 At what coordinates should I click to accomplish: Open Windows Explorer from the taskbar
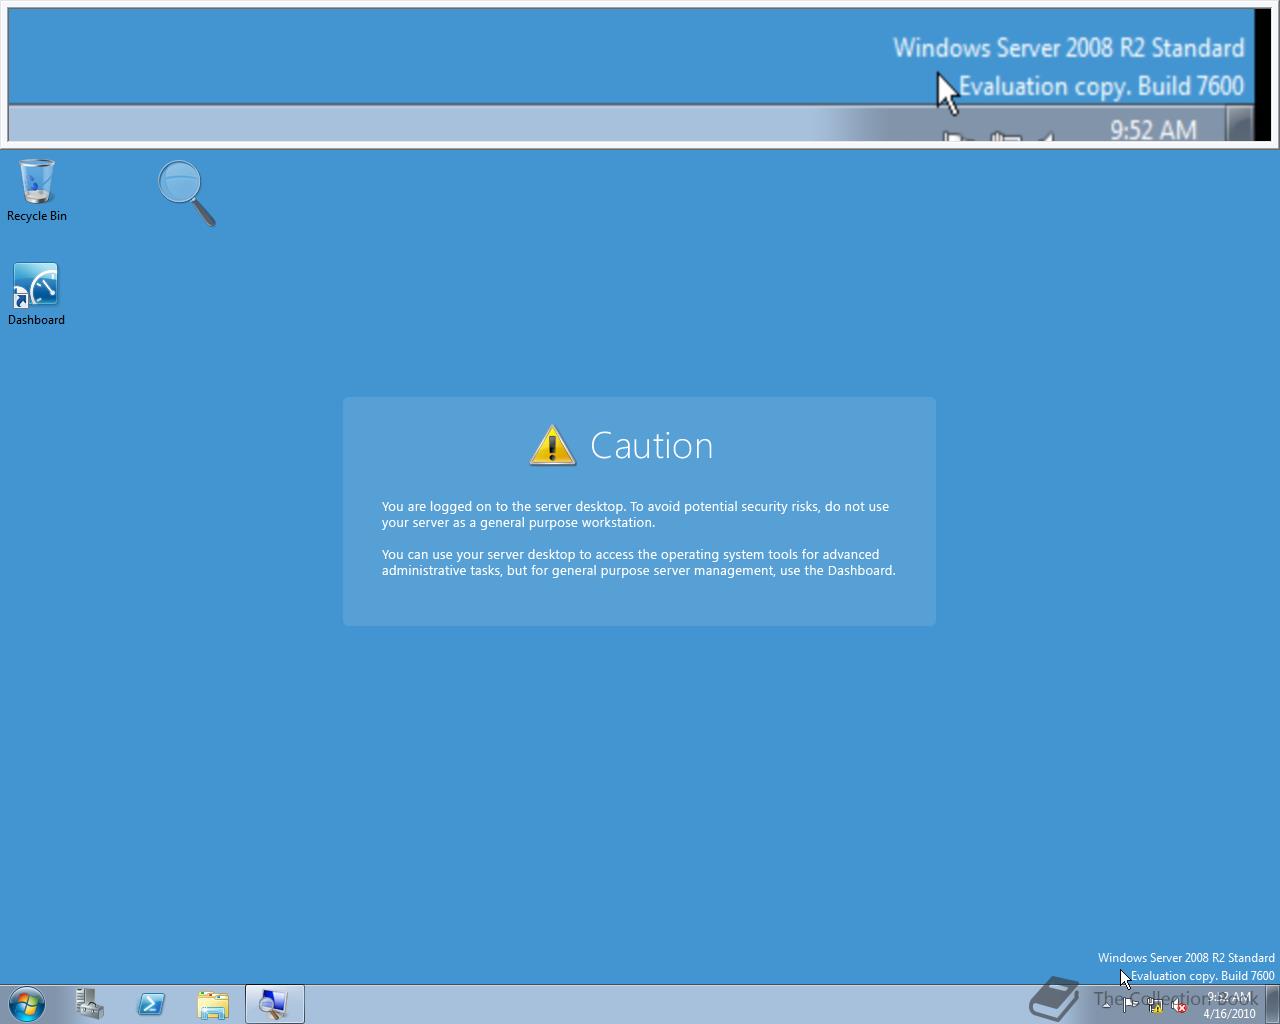(x=213, y=1004)
